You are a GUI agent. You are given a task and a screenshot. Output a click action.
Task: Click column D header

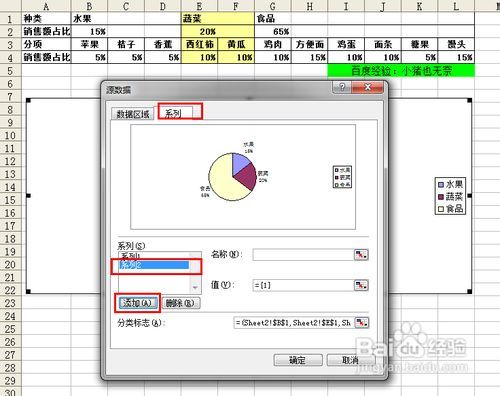coord(163,6)
